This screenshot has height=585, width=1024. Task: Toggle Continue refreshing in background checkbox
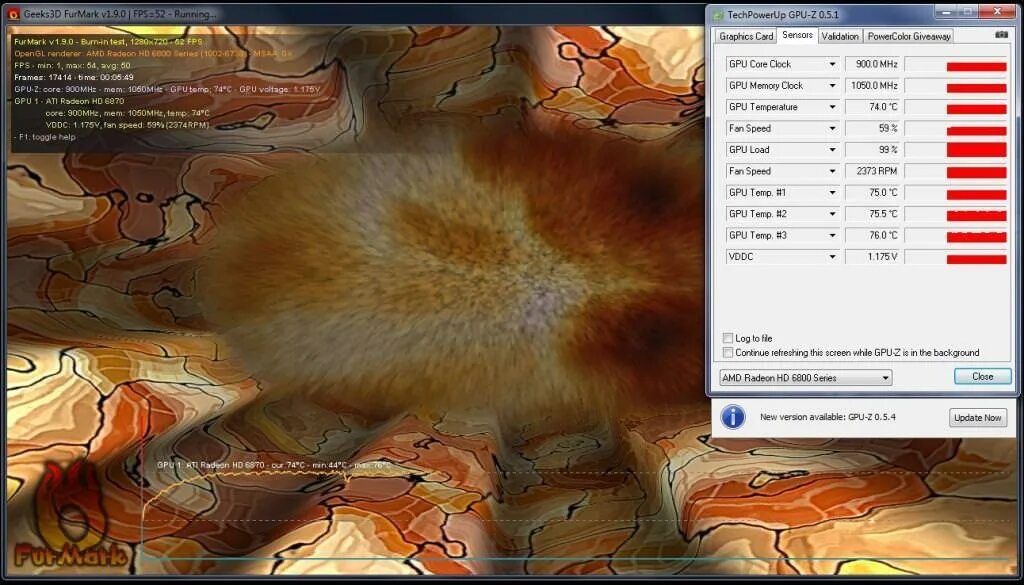click(x=728, y=353)
